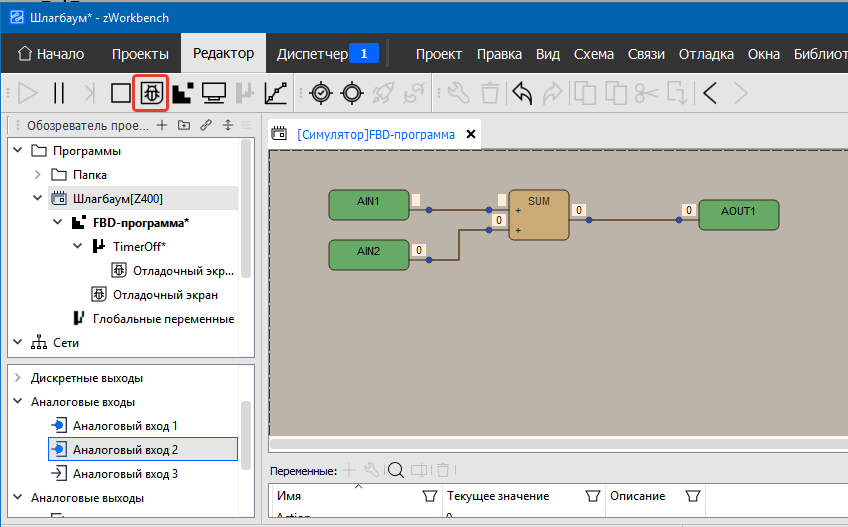Image resolution: width=848 pixels, height=527 pixels.
Task: Close the FBD-программа simulator tab
Action: [x=470, y=134]
